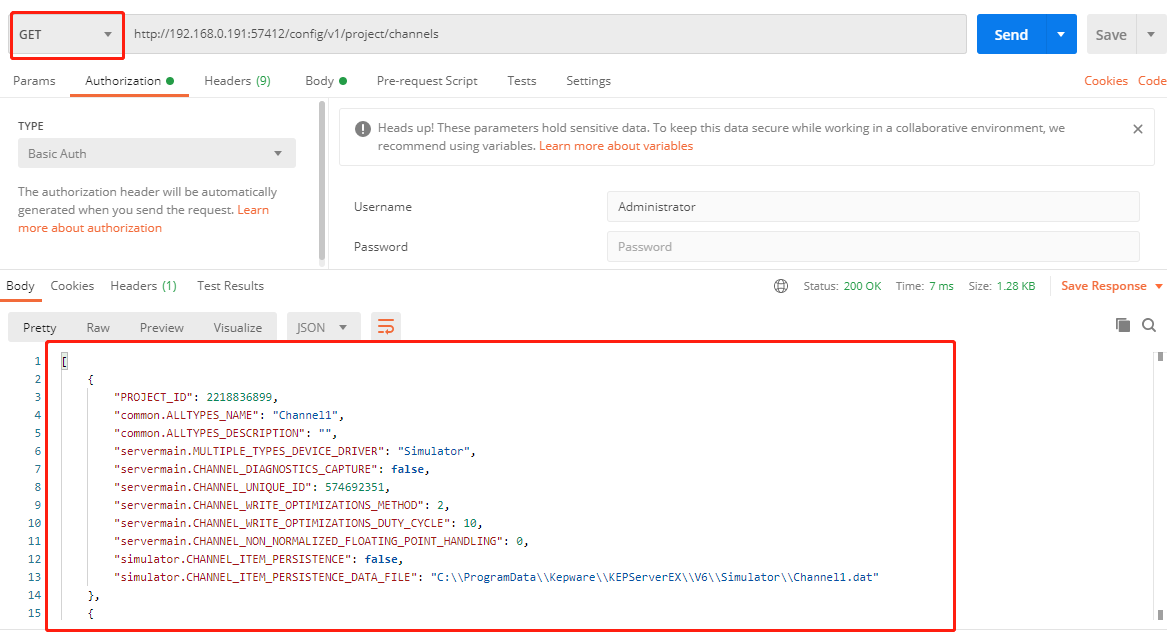Open the response search icon

click(x=1149, y=325)
